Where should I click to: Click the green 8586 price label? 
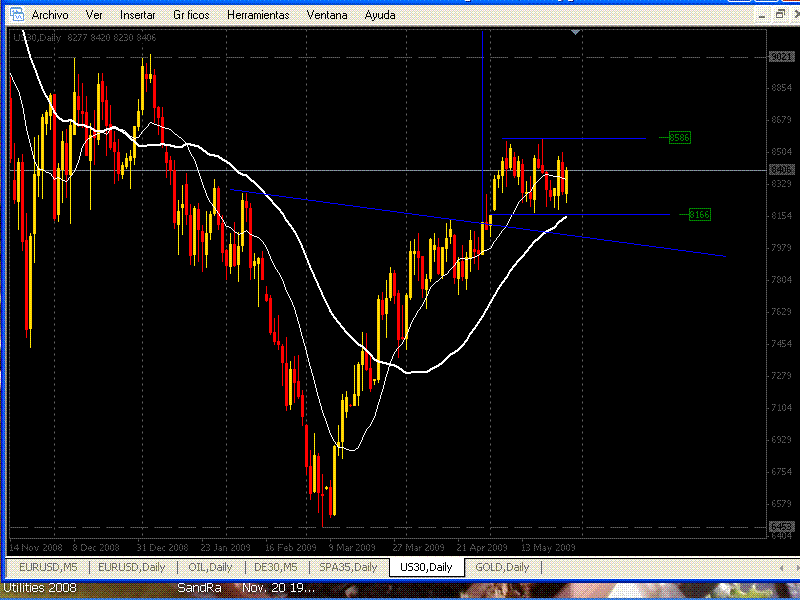[x=680, y=137]
